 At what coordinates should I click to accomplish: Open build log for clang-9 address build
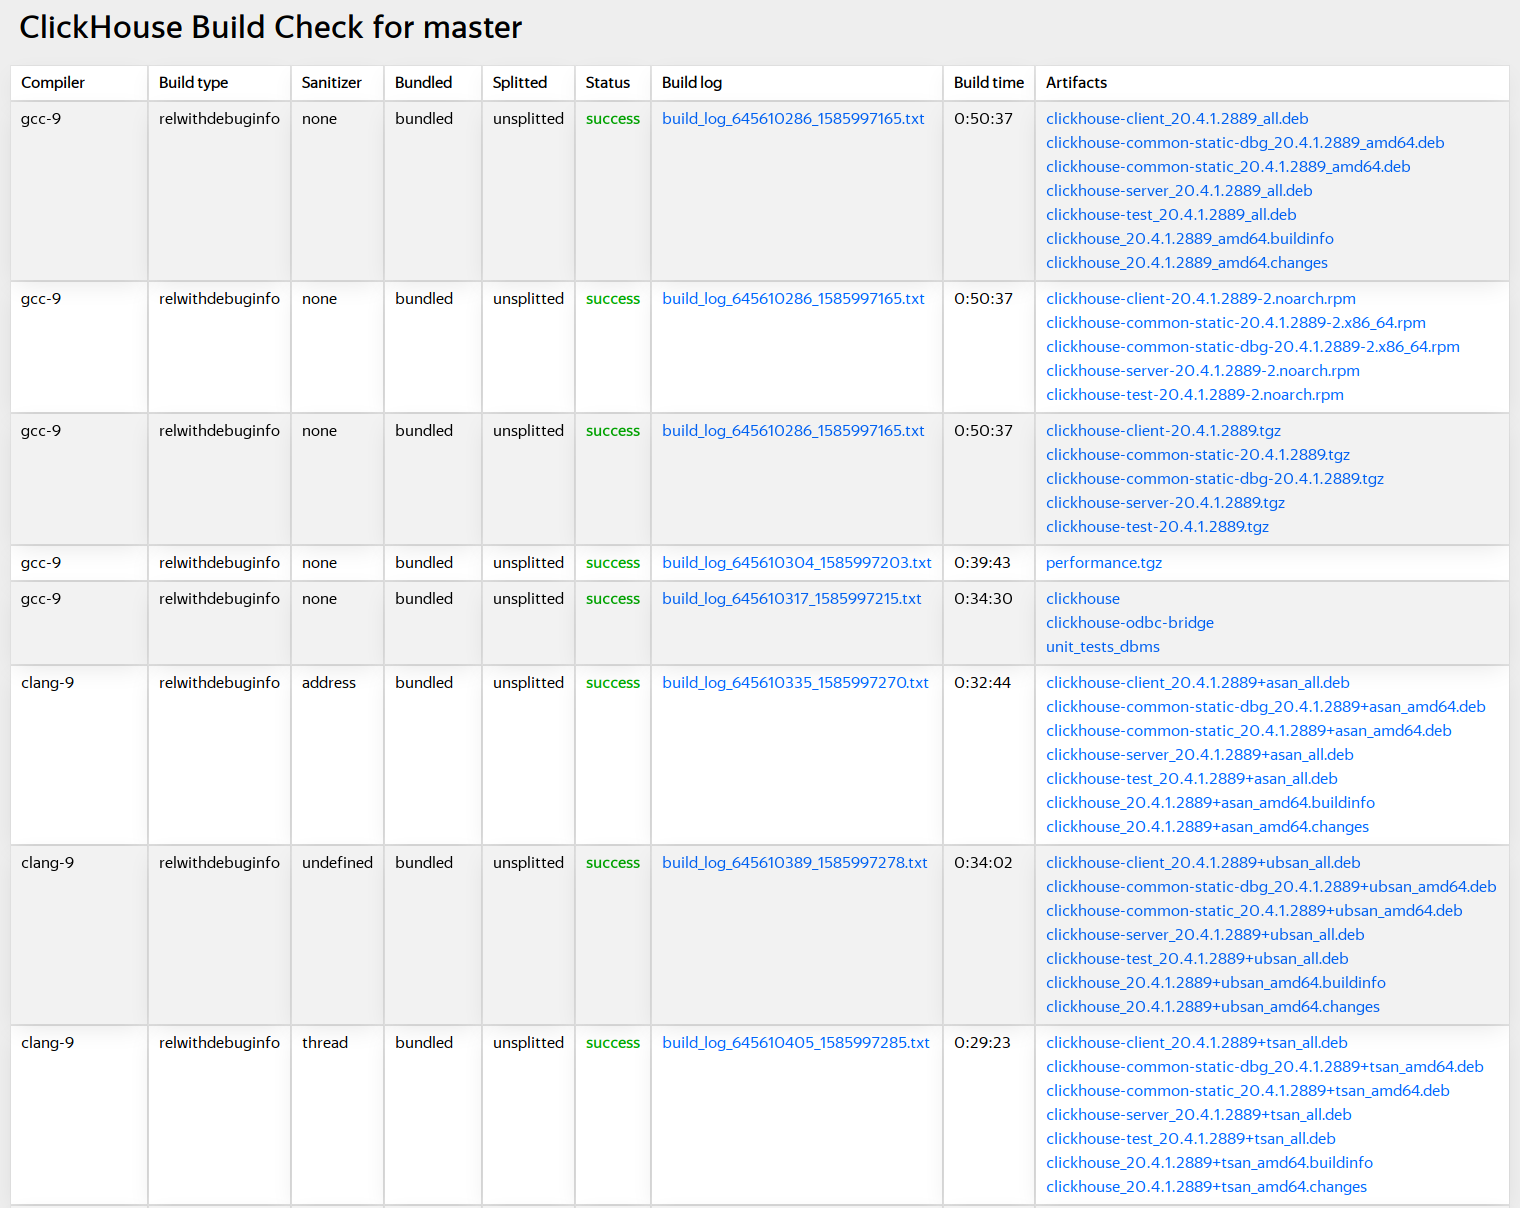click(x=795, y=683)
